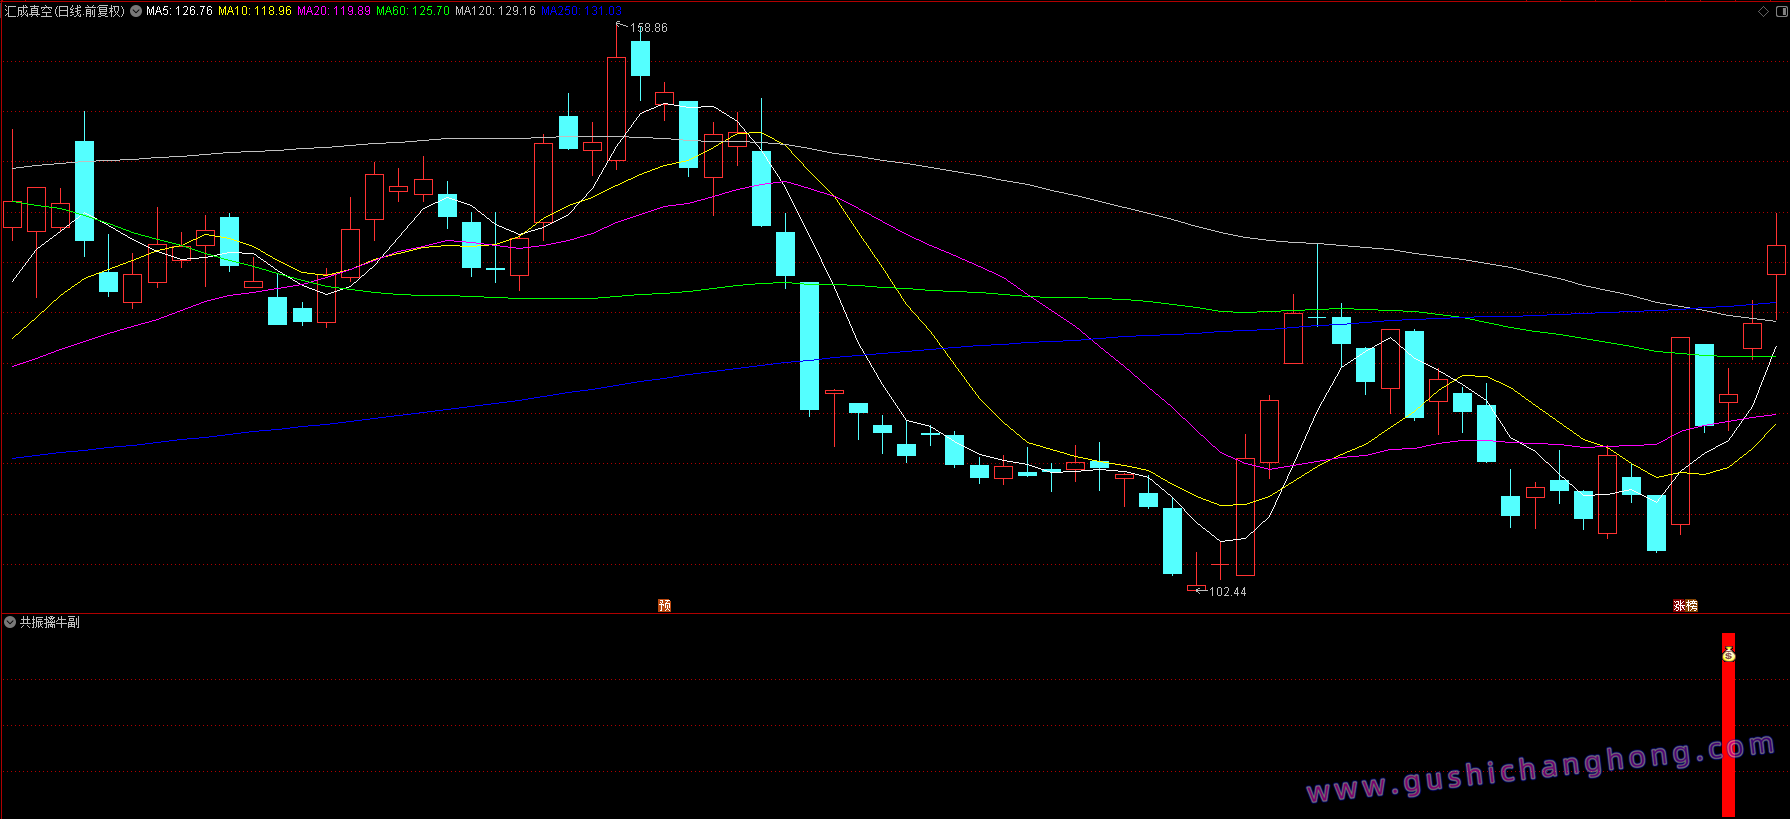Click the 102.44 low price label
This screenshot has height=819, width=1790.
coord(1228,592)
